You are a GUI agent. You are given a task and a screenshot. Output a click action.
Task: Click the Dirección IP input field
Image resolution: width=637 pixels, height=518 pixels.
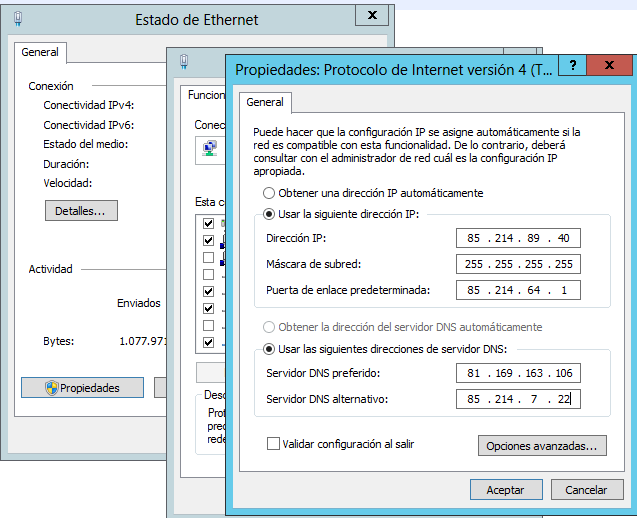point(518,238)
